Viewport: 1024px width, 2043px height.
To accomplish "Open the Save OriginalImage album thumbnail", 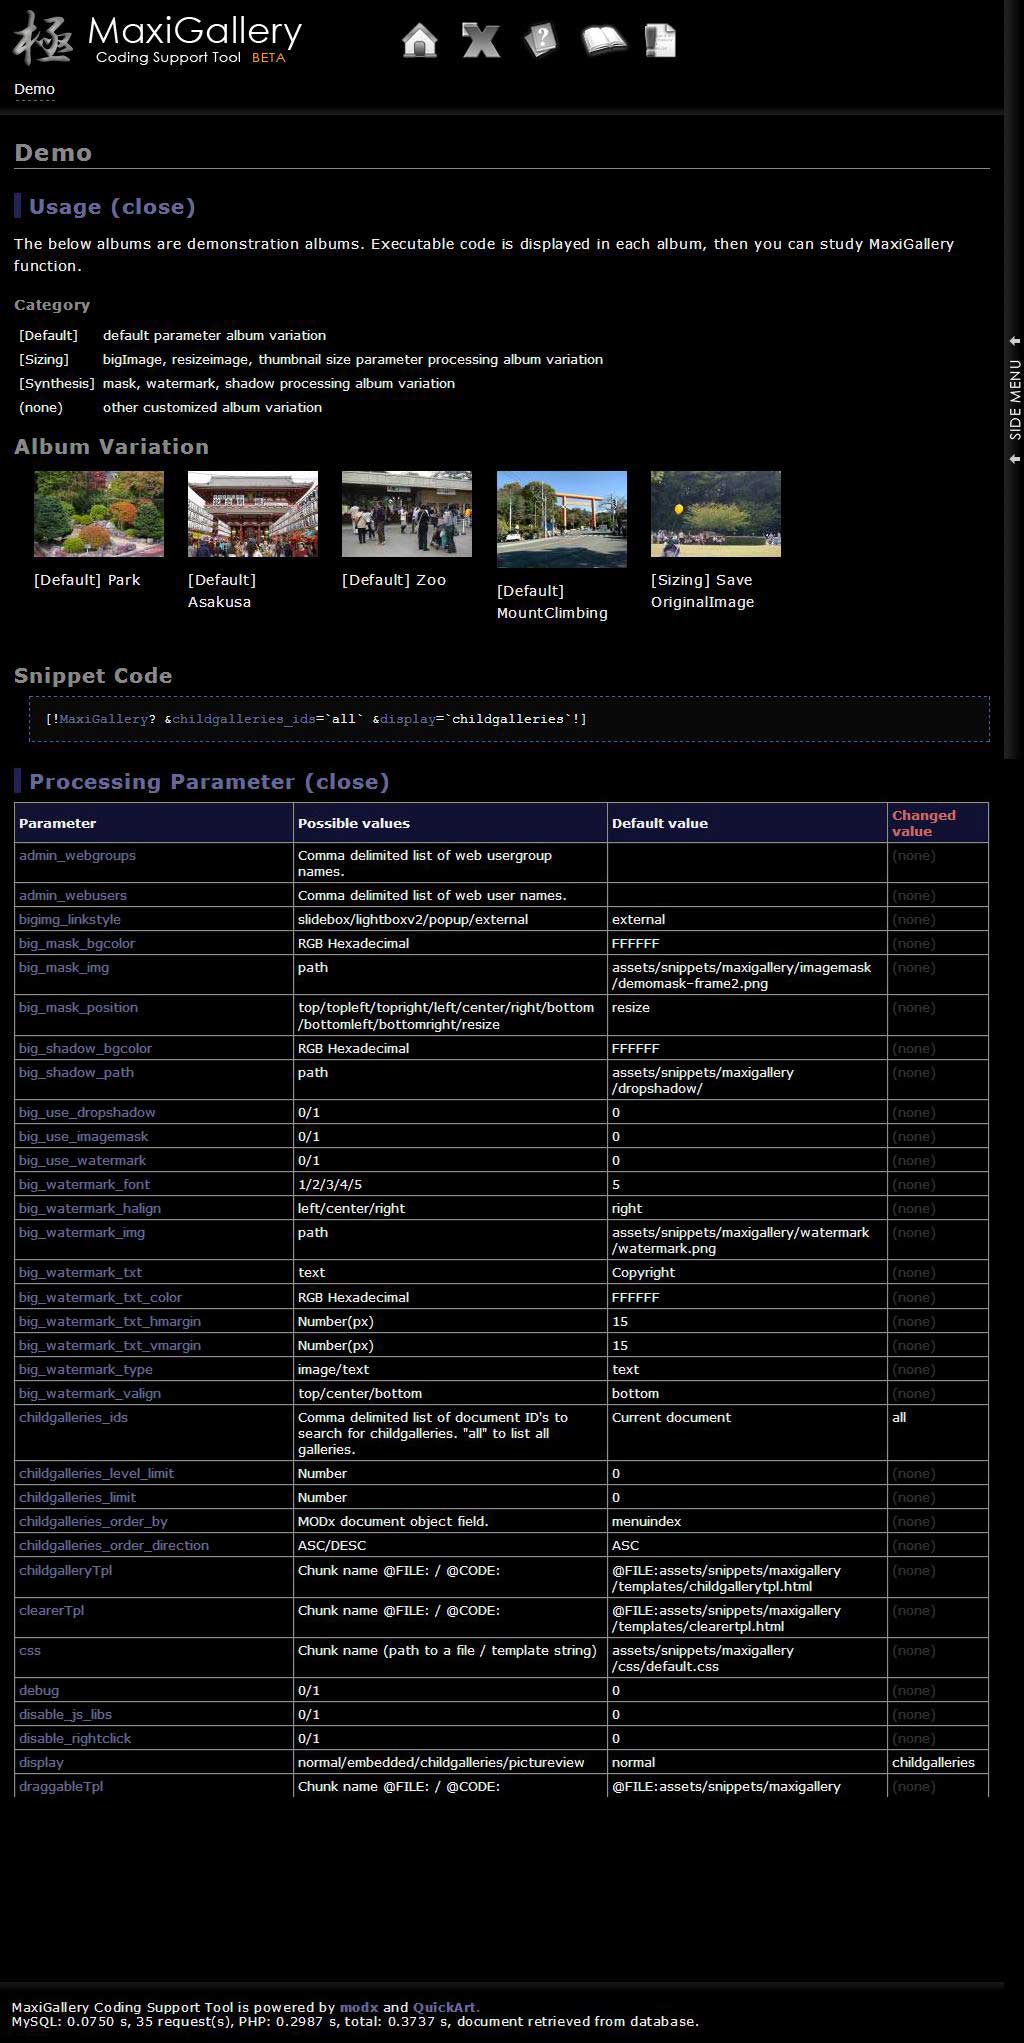I will (716, 514).
